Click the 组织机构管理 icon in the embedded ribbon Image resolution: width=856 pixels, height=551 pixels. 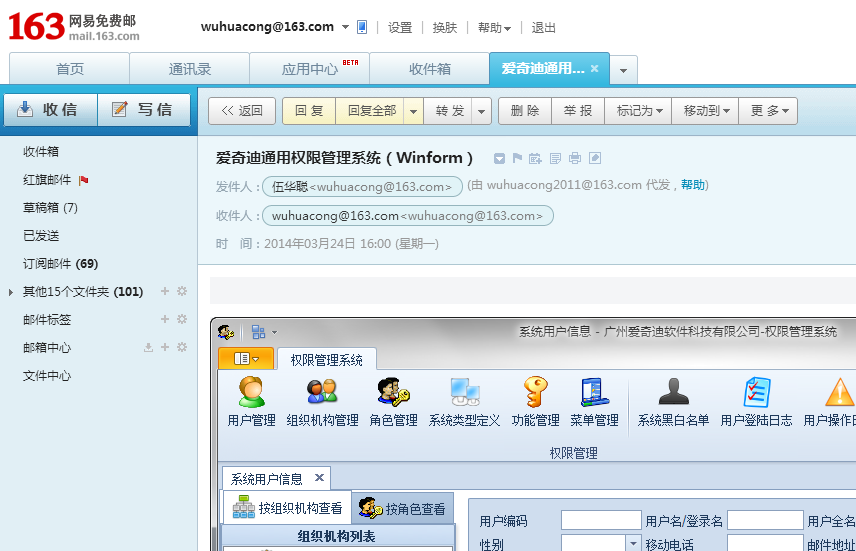coord(322,392)
